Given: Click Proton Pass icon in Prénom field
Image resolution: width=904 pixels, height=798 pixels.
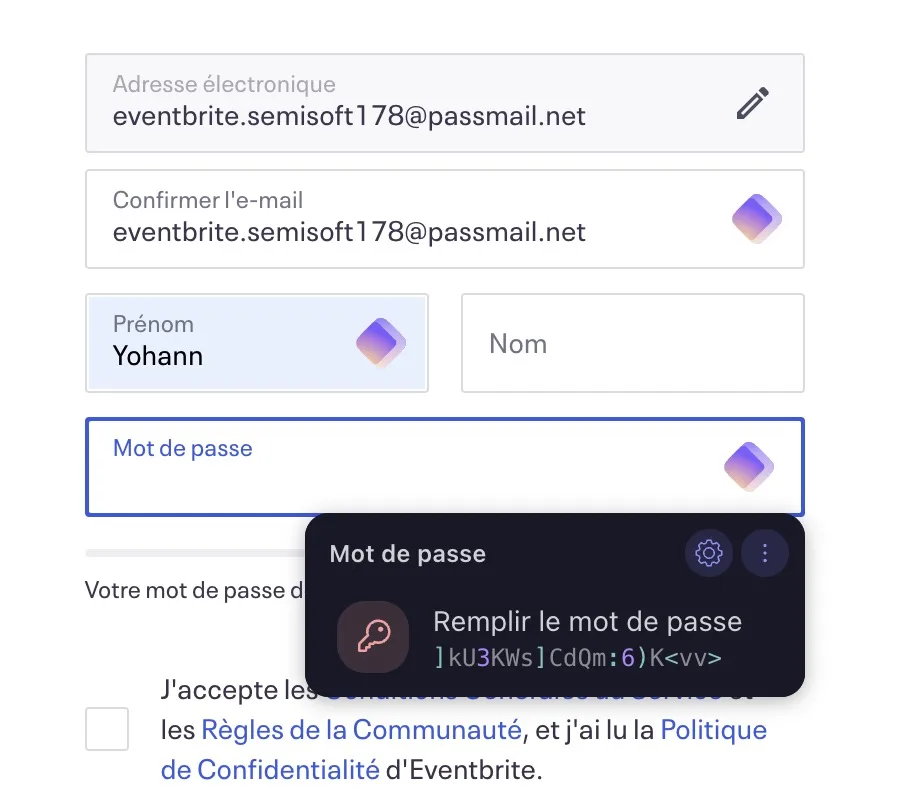Looking at the screenshot, I should [381, 343].
